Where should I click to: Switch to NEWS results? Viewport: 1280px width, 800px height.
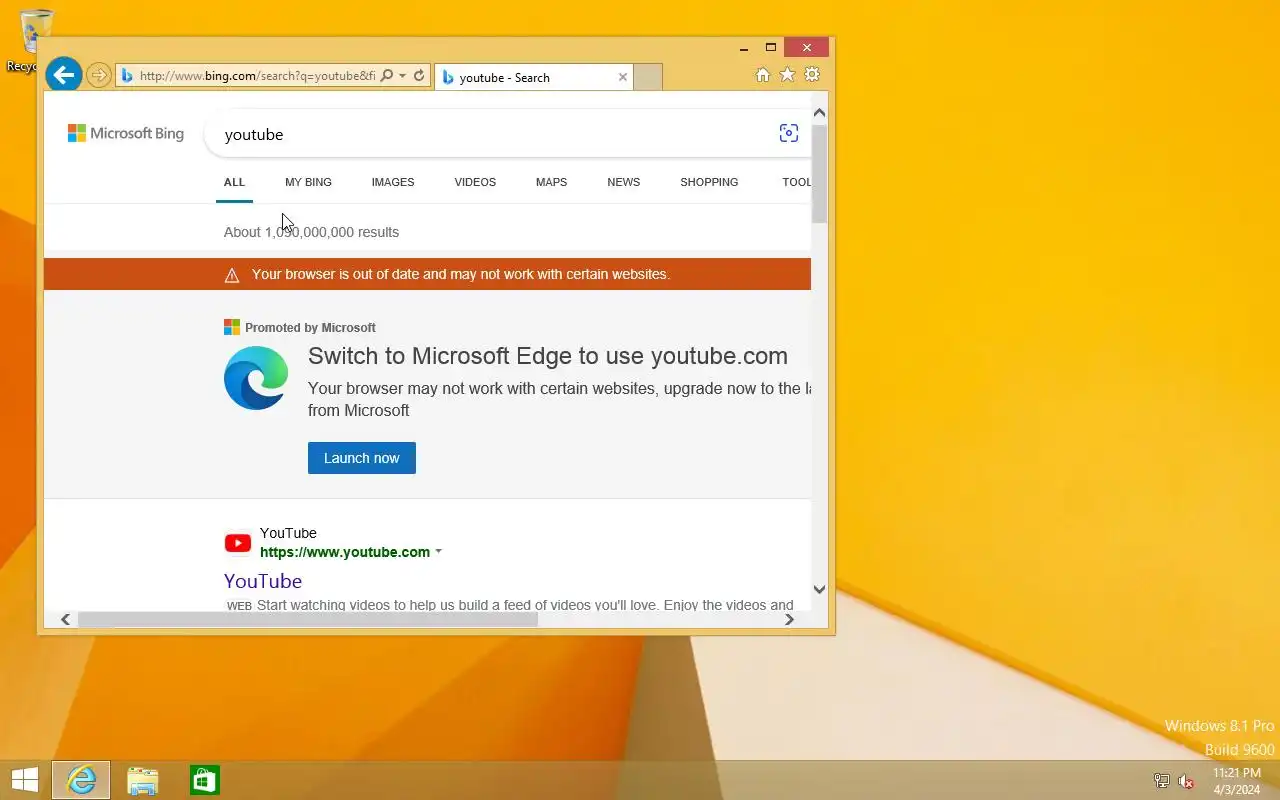pyautogui.click(x=623, y=182)
